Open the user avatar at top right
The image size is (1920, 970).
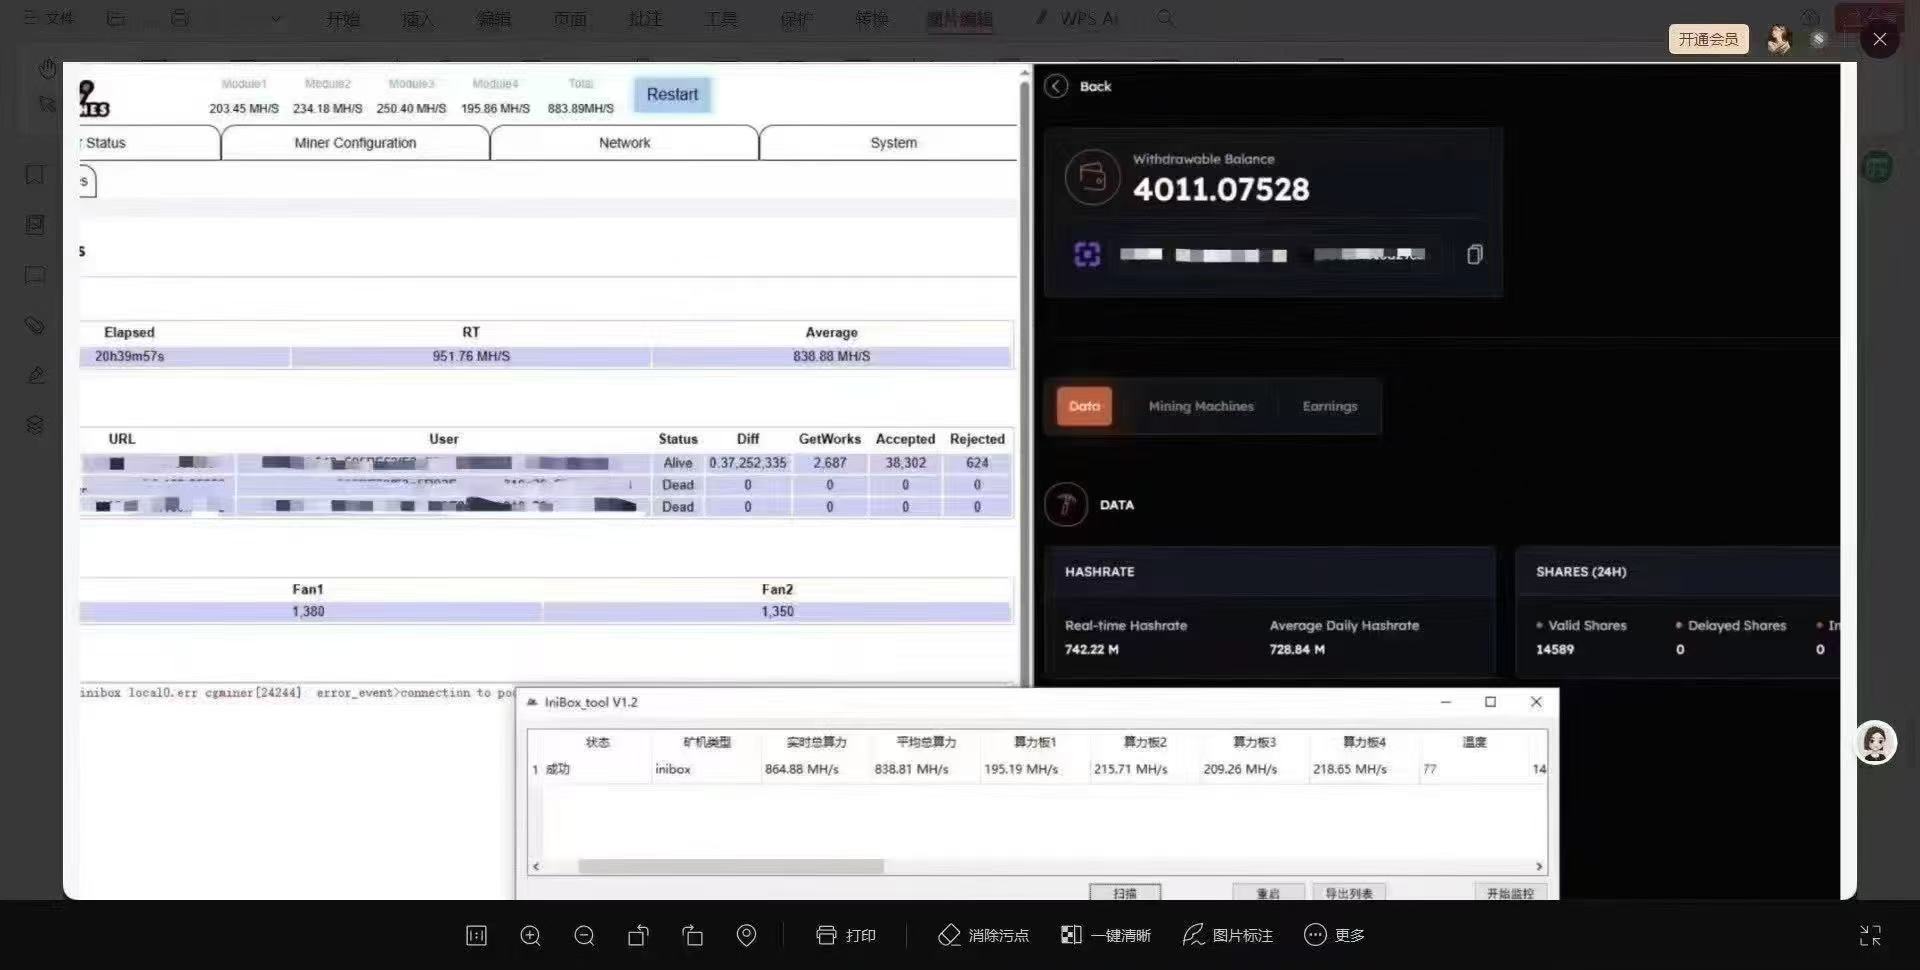1779,39
